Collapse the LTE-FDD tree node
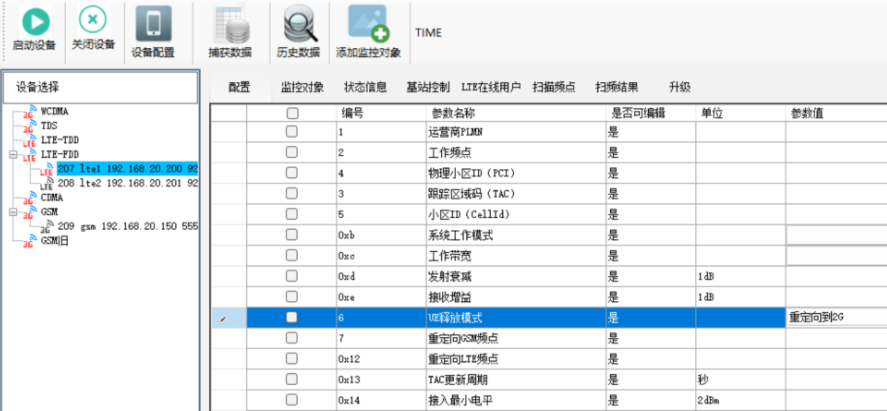 click(x=12, y=156)
